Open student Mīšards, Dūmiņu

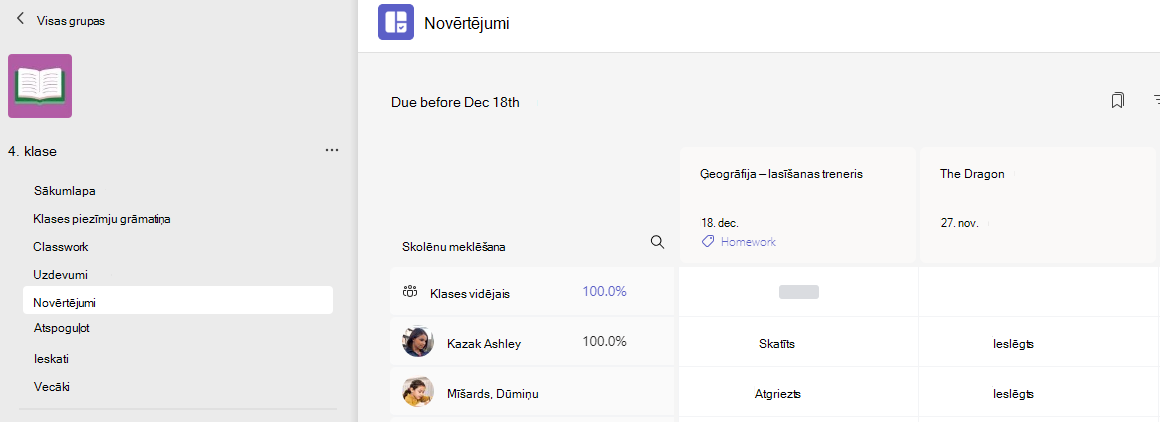493,394
